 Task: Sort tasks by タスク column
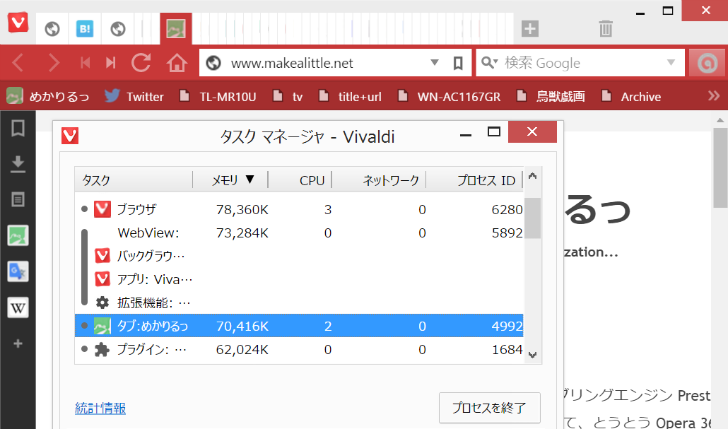tap(134, 180)
